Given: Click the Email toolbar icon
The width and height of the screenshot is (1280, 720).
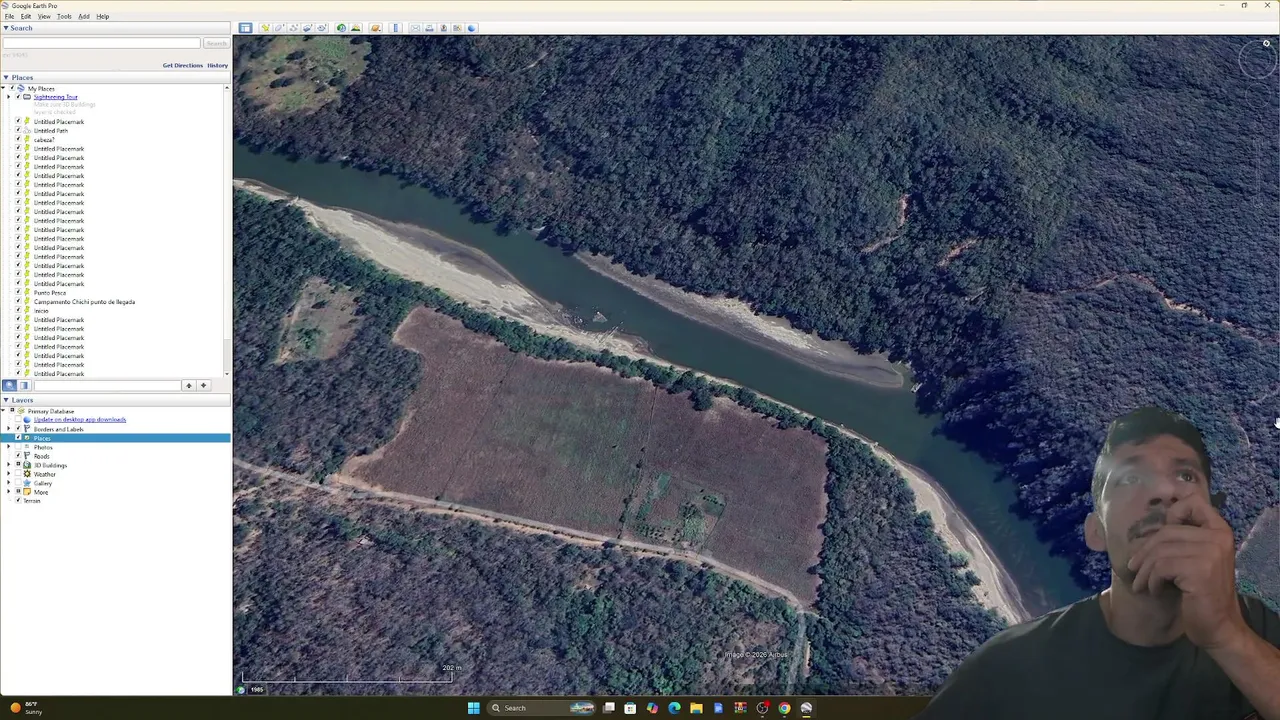Looking at the screenshot, I should [x=415, y=28].
